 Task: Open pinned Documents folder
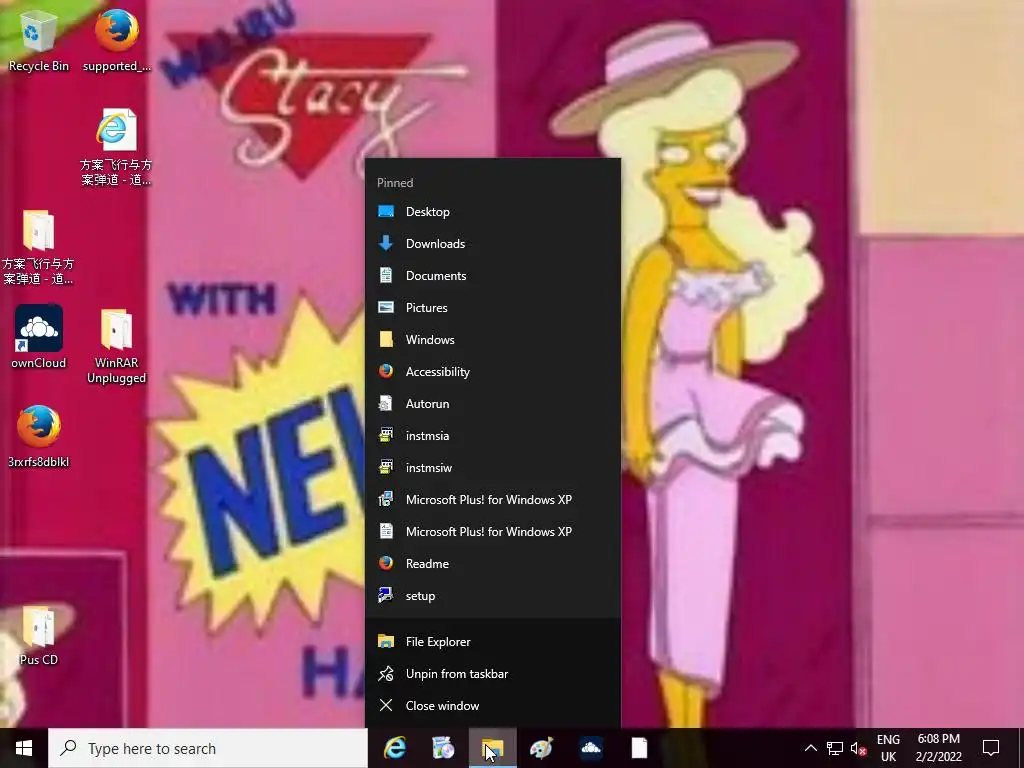(x=492, y=276)
